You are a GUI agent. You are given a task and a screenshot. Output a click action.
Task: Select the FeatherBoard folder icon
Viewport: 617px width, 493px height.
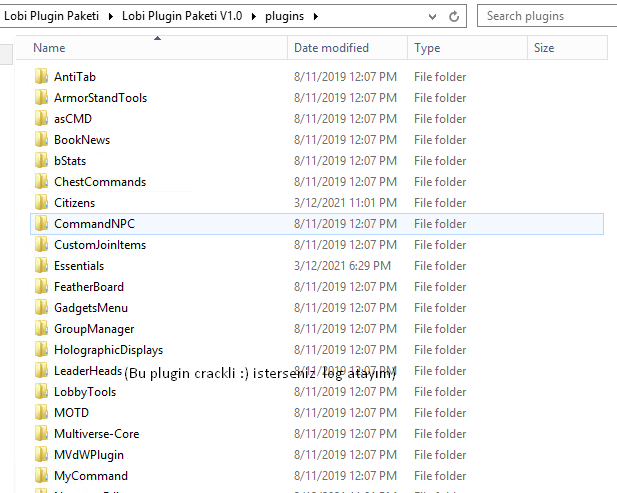click(x=41, y=286)
